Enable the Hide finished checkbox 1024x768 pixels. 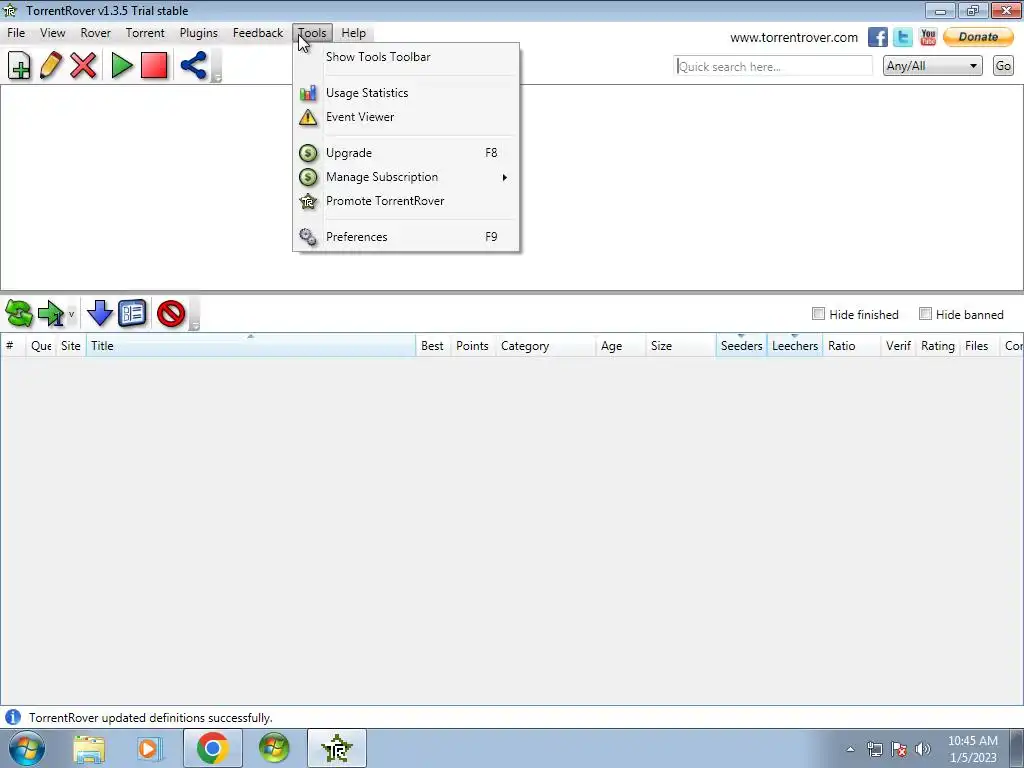[818, 313]
